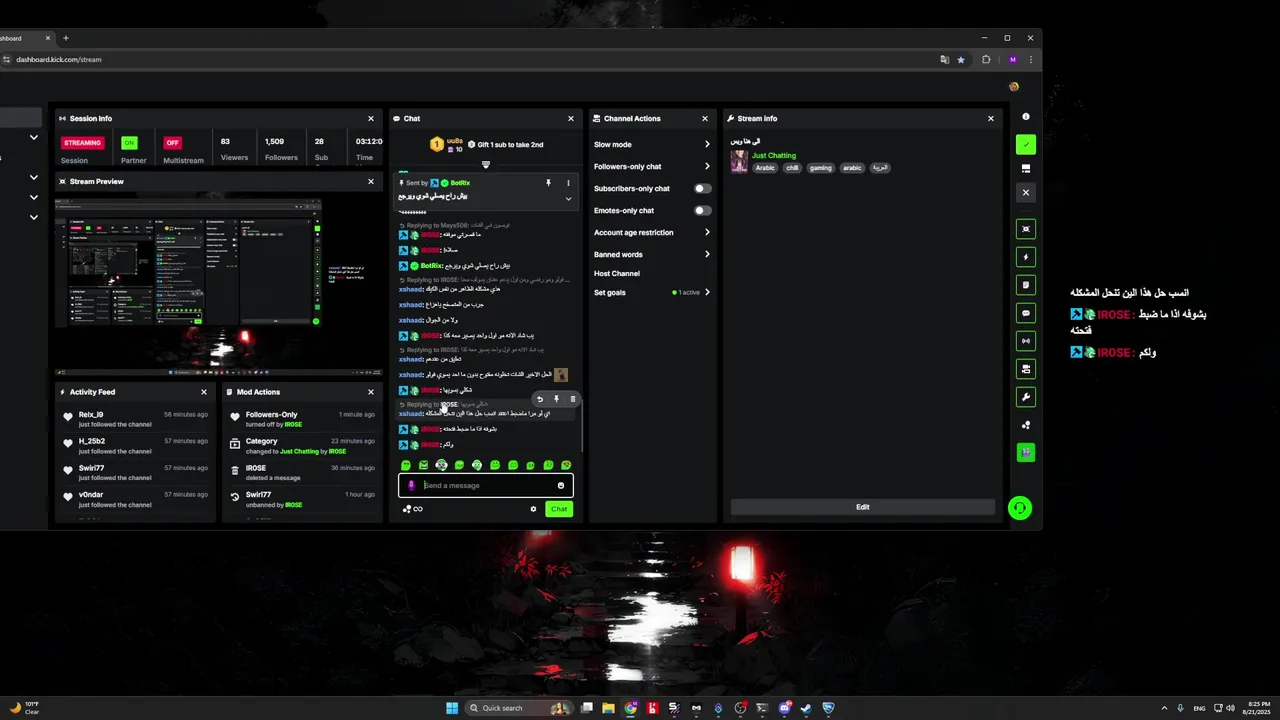Open the pinned message three-dot menu

568,183
